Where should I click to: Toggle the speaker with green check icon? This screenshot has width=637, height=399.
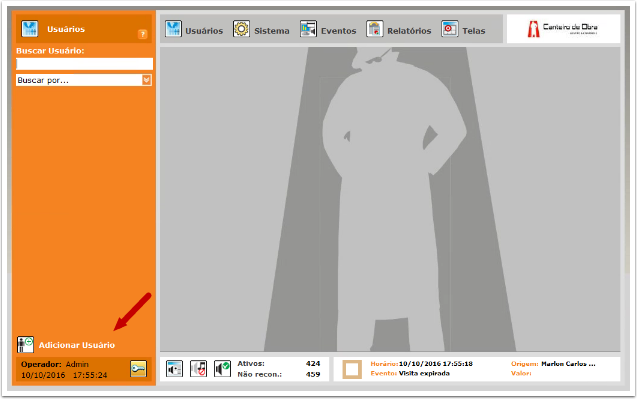click(223, 369)
